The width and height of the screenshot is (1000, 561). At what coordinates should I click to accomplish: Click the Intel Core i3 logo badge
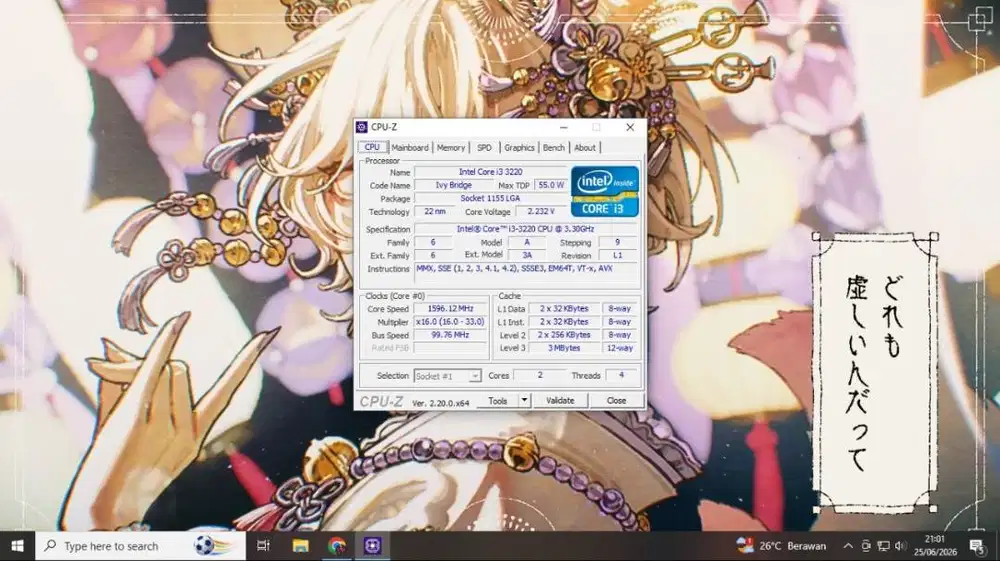[x=605, y=191]
